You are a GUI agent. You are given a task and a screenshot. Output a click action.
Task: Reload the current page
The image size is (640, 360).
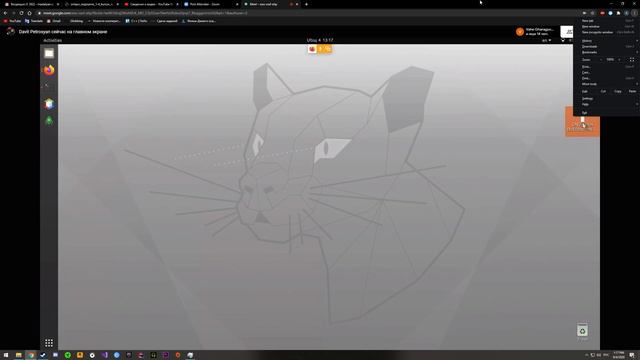21,13
